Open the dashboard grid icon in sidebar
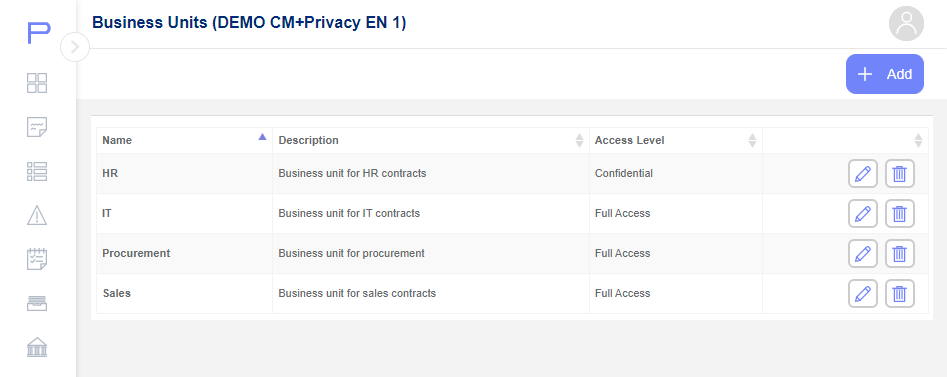Image resolution: width=947 pixels, height=377 pixels. click(37, 83)
